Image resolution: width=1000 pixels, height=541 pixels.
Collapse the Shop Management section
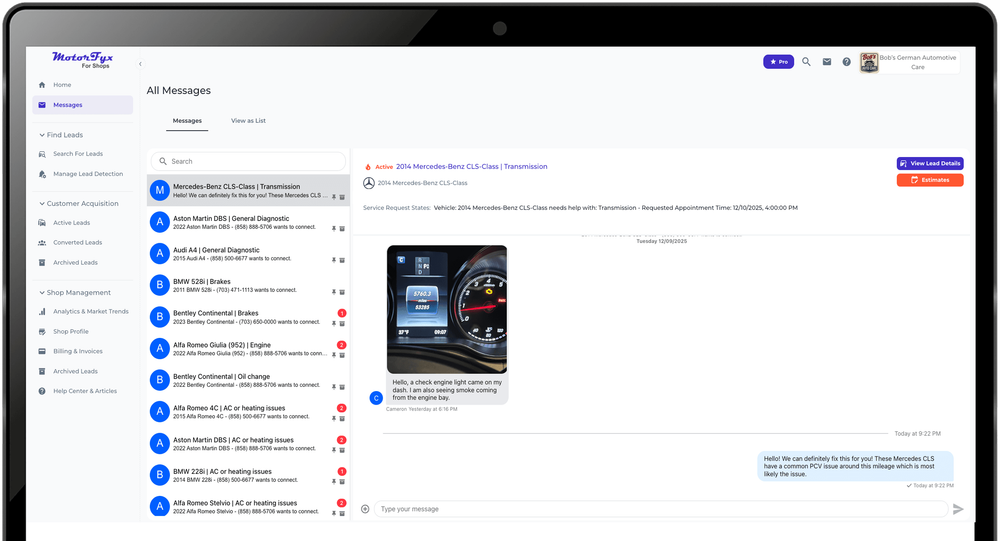41,293
